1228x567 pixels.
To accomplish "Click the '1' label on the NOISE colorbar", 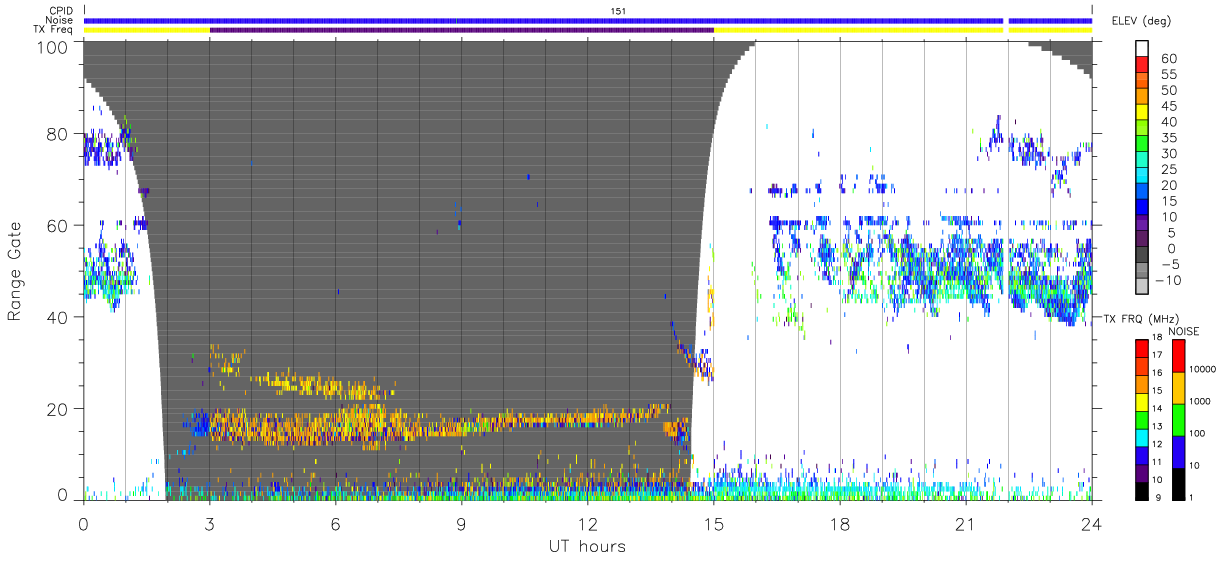I will tap(1191, 497).
